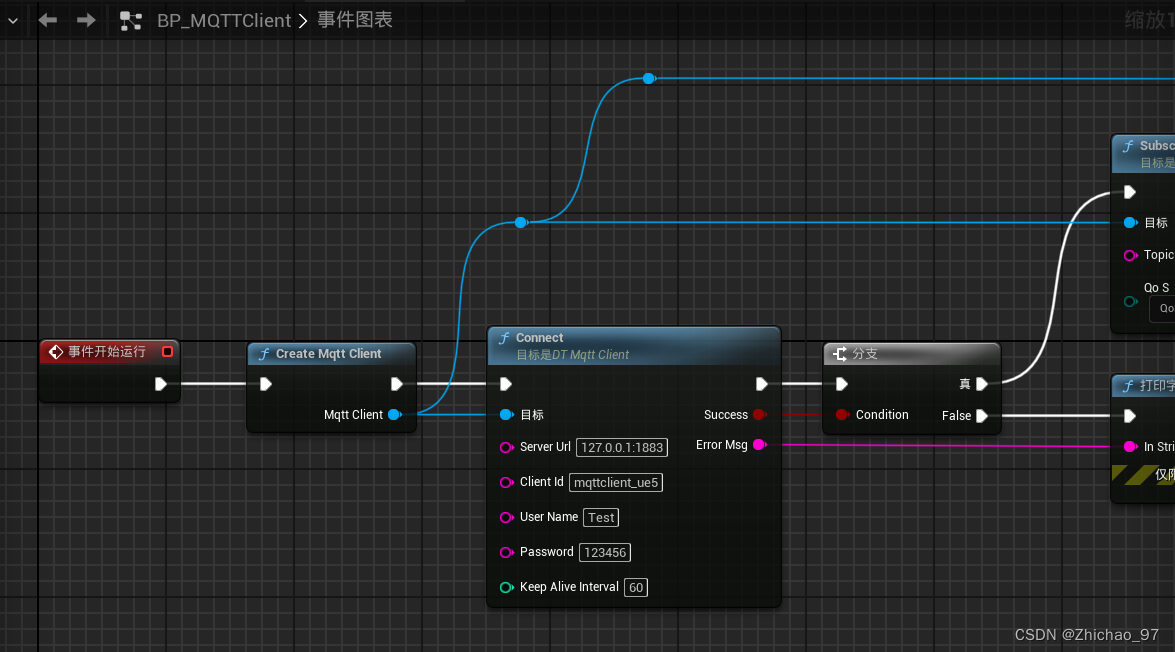The height and width of the screenshot is (652, 1175).
Task: Click the Keep Alive Interval value box
Action: coord(636,587)
